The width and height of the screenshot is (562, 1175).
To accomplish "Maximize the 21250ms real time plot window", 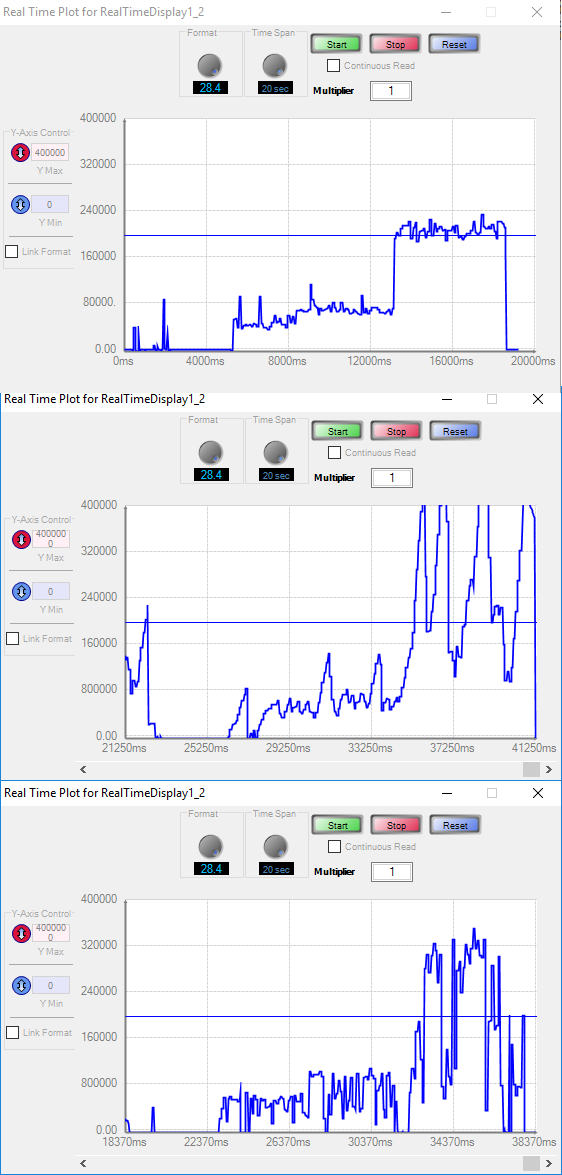I will [x=492, y=399].
